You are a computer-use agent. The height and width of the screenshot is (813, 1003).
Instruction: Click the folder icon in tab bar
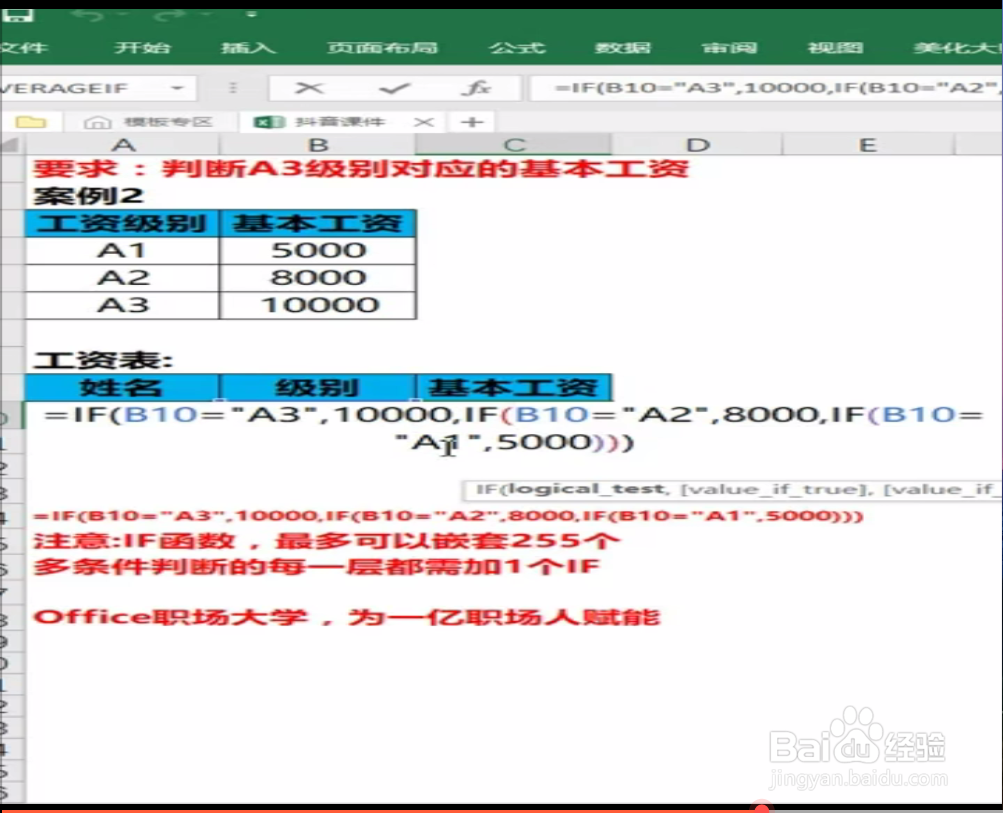pos(31,122)
